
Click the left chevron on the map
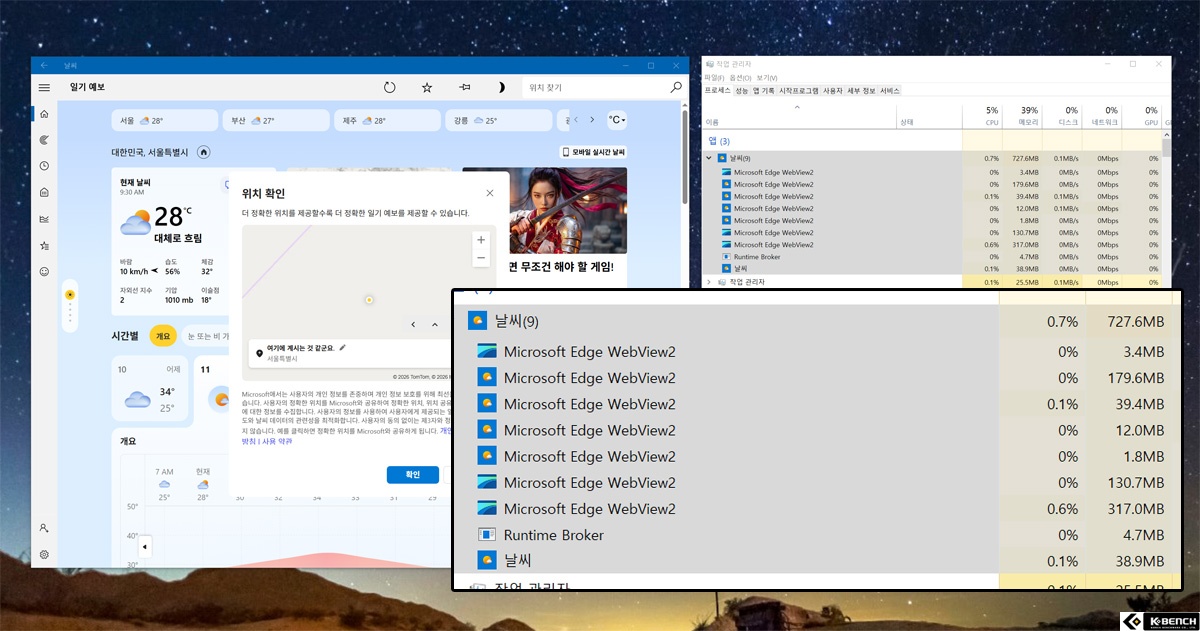(x=413, y=325)
